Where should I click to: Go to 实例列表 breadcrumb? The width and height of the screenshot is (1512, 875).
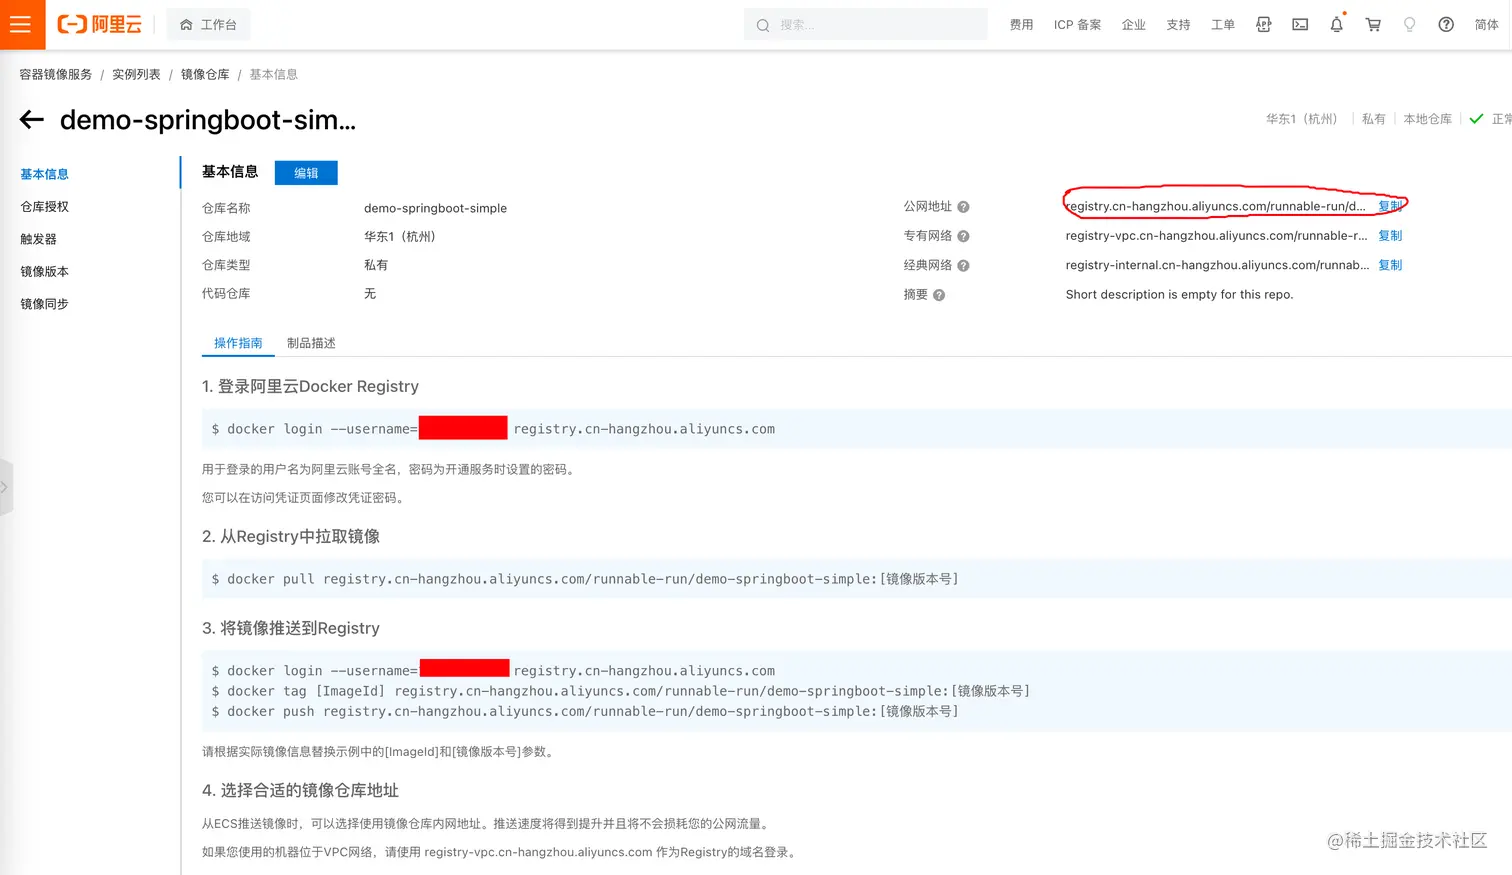click(136, 74)
